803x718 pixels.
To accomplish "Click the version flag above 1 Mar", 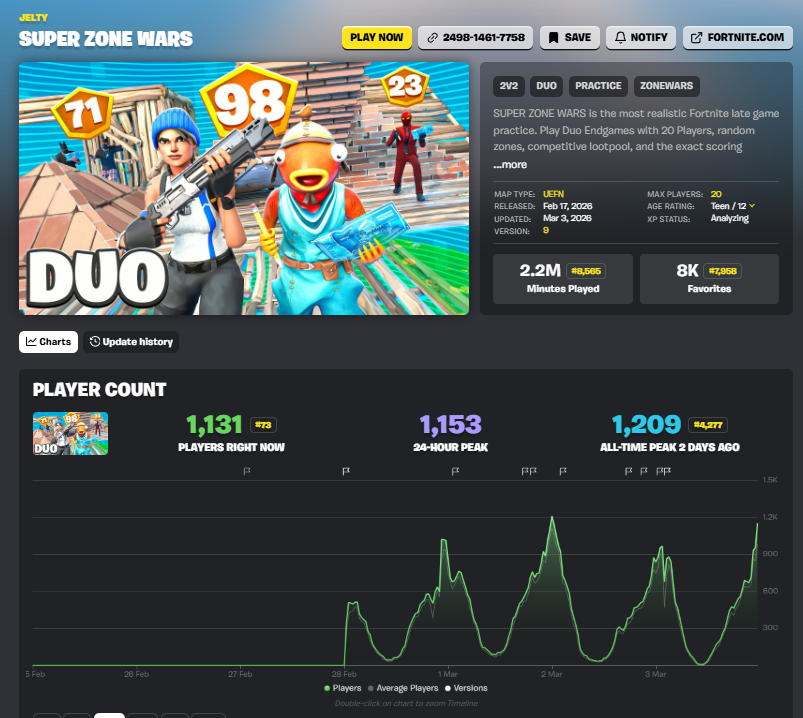I will [x=455, y=471].
